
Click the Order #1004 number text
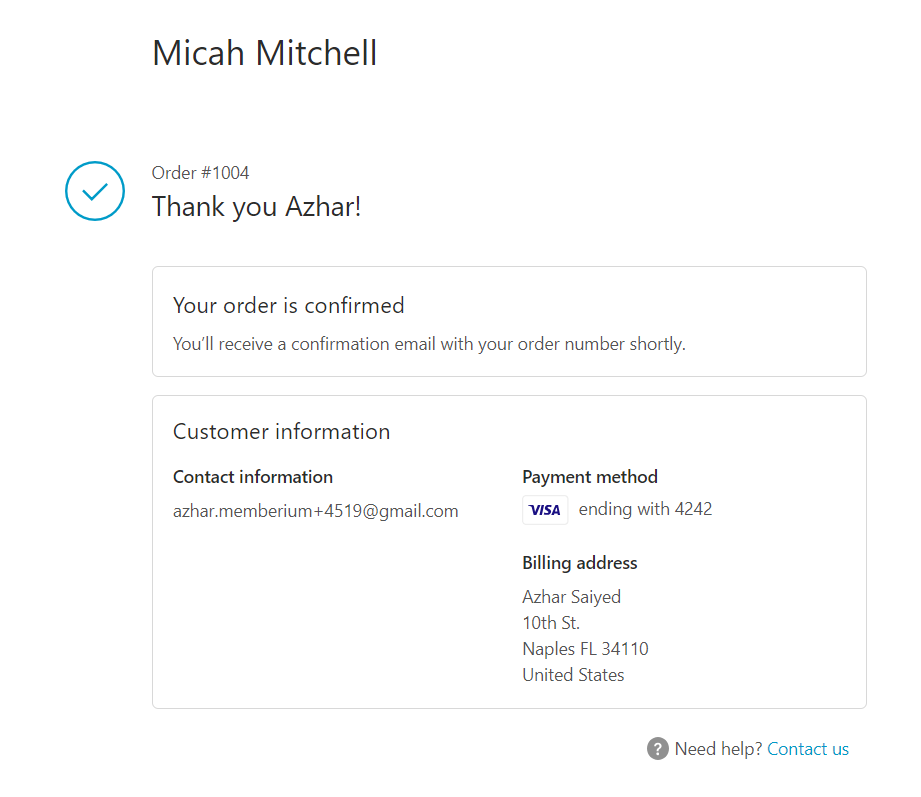[x=200, y=173]
